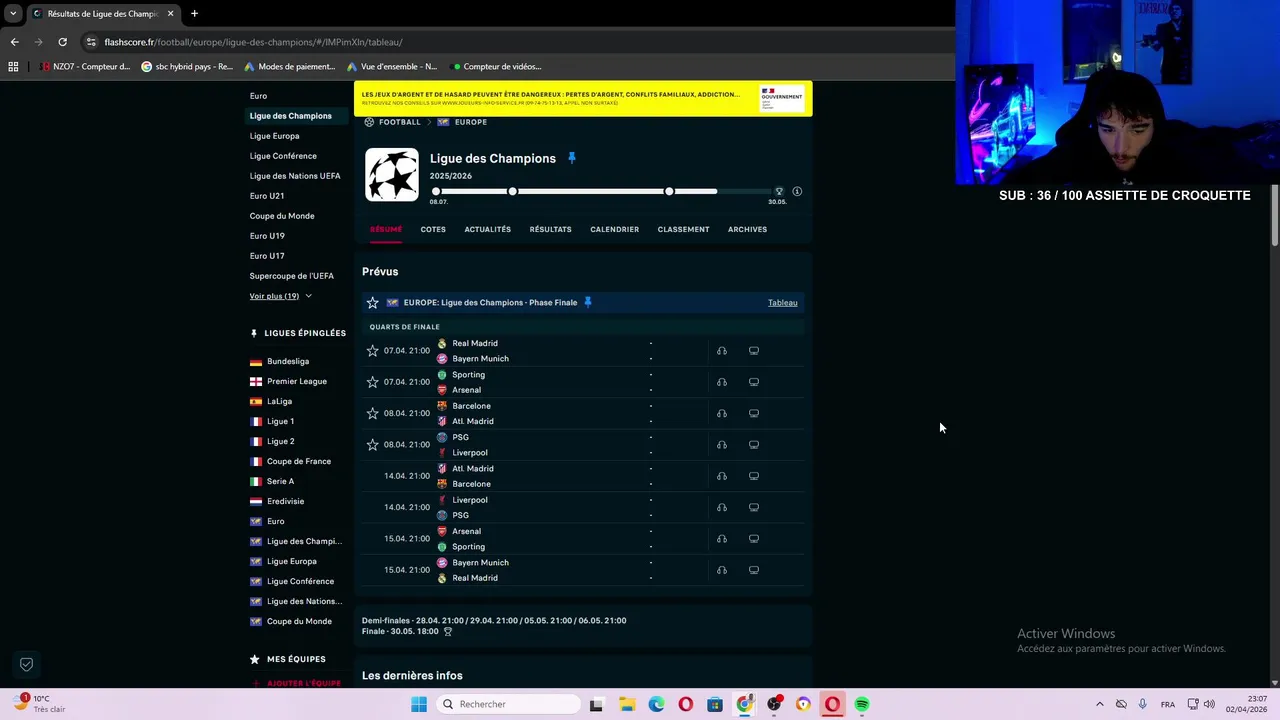
Task: Star the 08.04 PSG vs Liverpool match
Action: 373,444
